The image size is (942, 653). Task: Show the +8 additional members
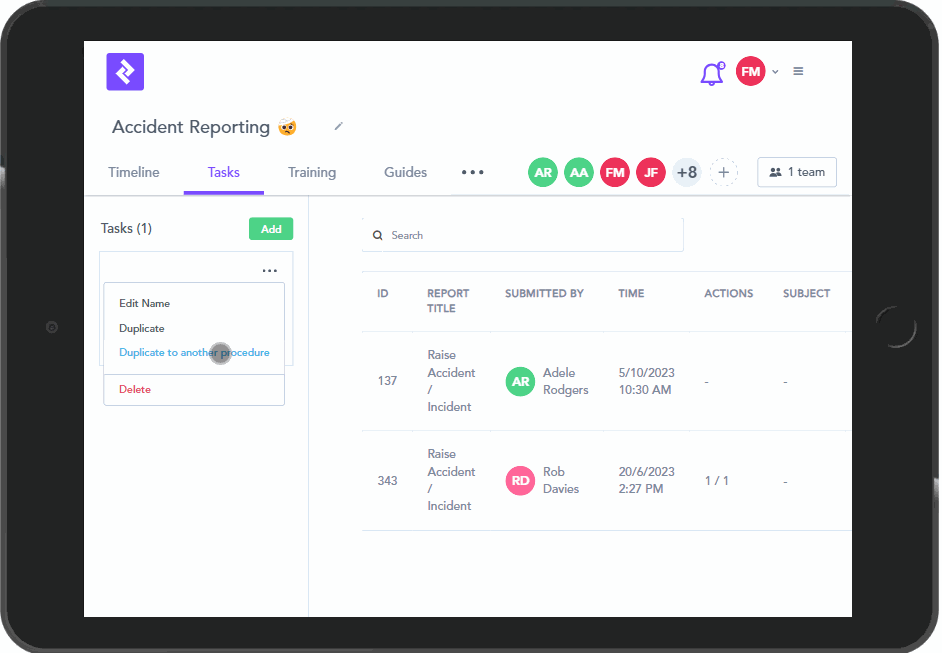(687, 172)
